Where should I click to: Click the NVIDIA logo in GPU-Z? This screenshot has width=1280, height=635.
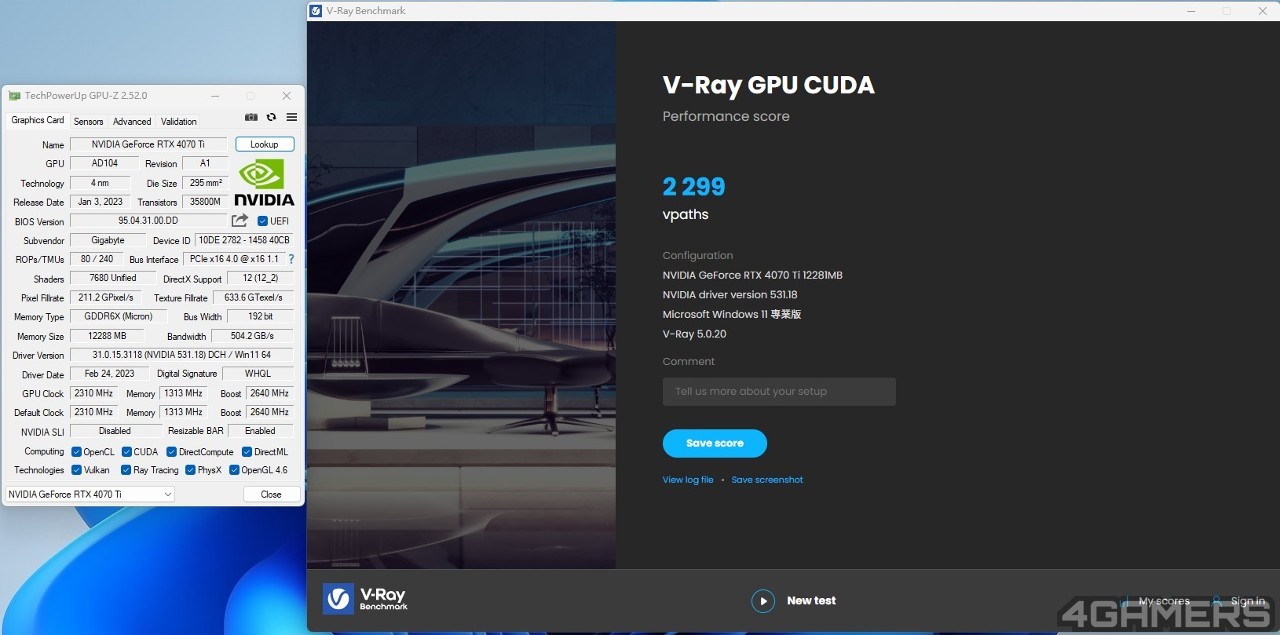click(264, 182)
